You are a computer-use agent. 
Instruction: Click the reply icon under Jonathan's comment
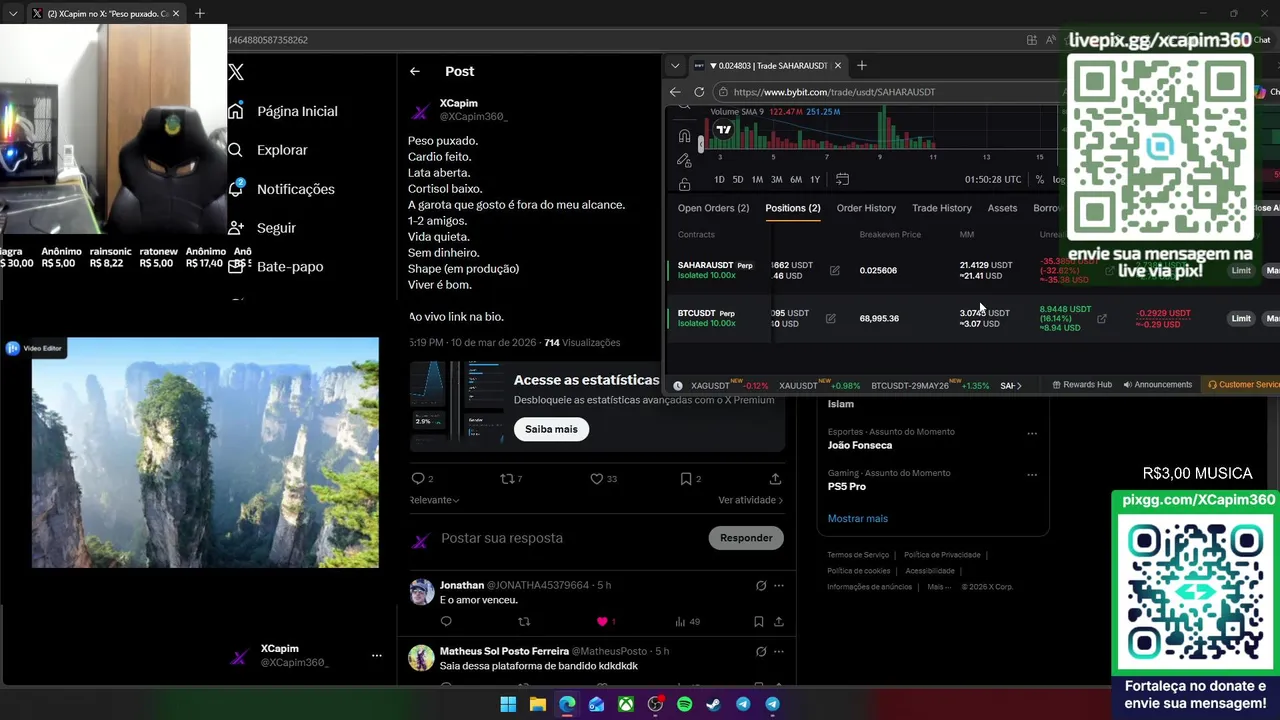[446, 622]
